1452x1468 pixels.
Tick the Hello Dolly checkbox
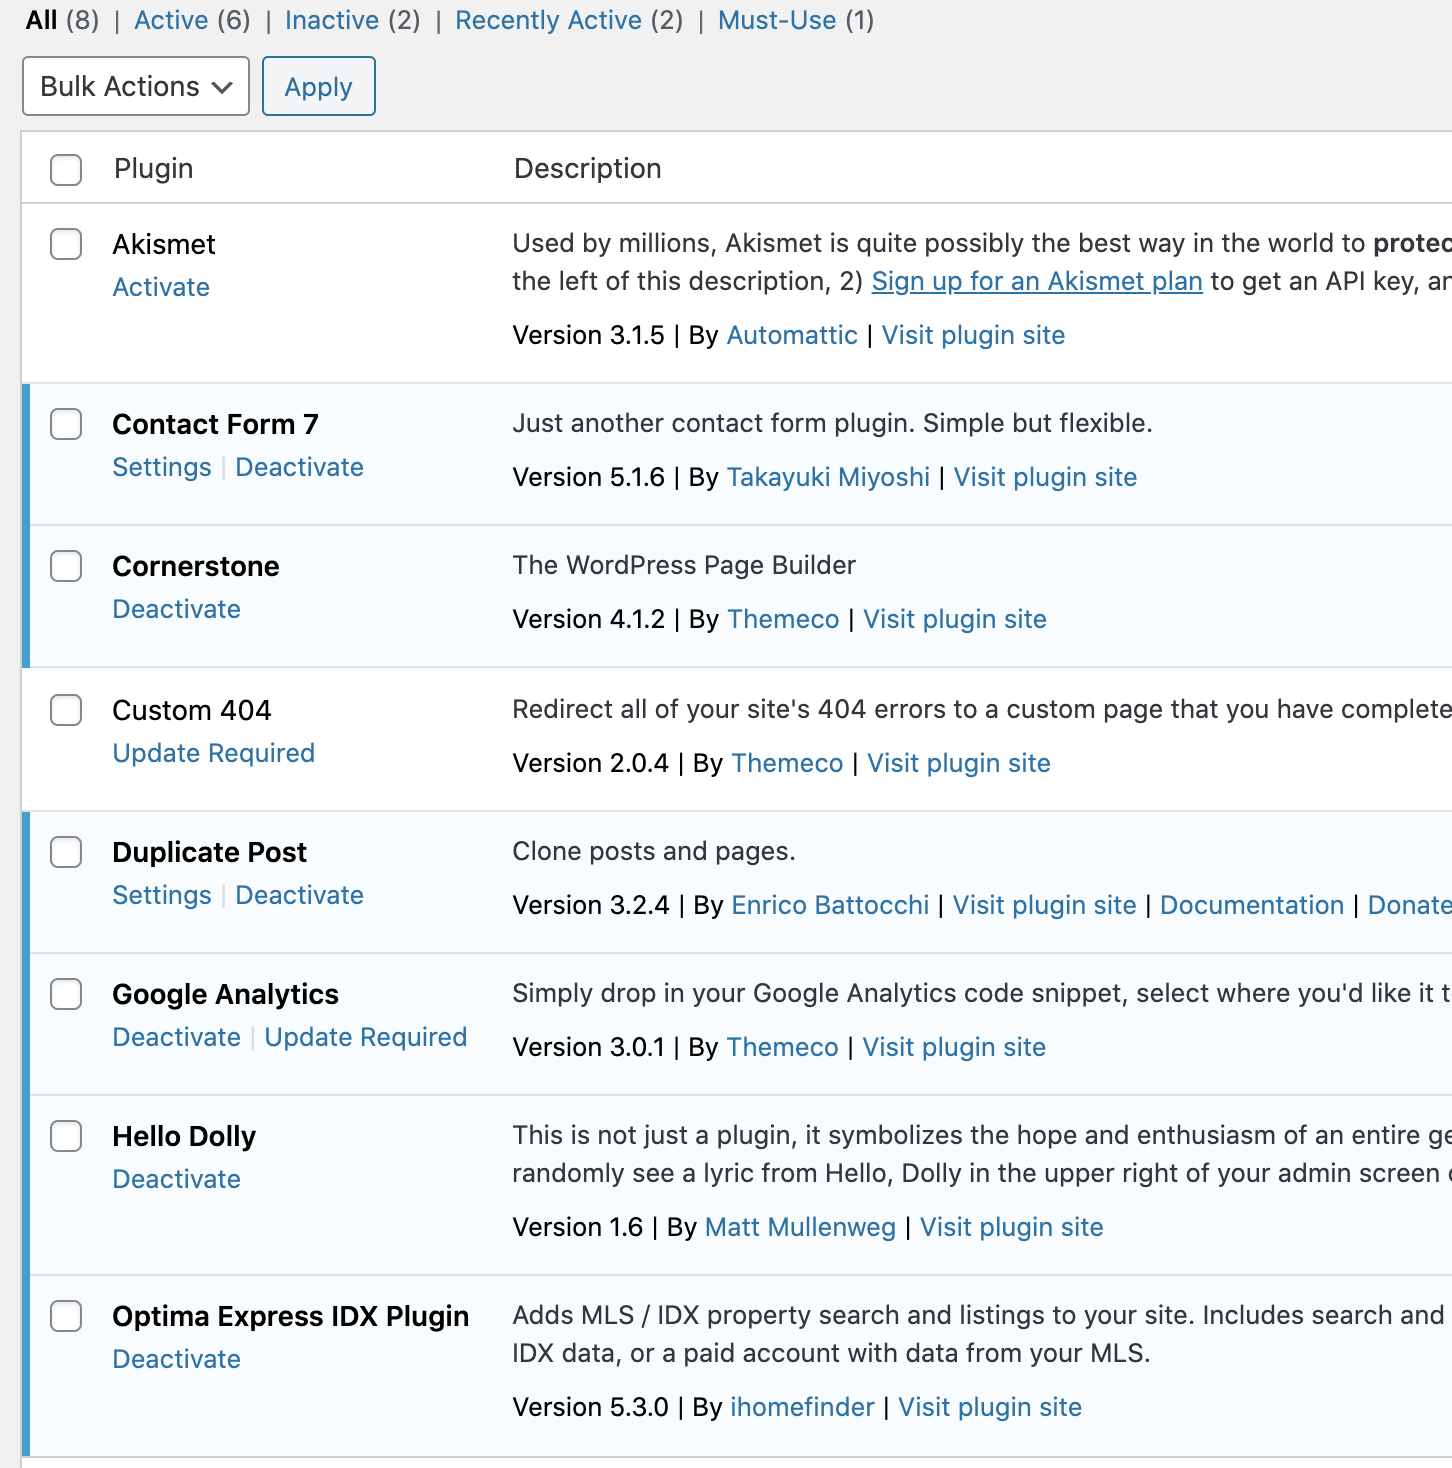pyautogui.click(x=66, y=1135)
